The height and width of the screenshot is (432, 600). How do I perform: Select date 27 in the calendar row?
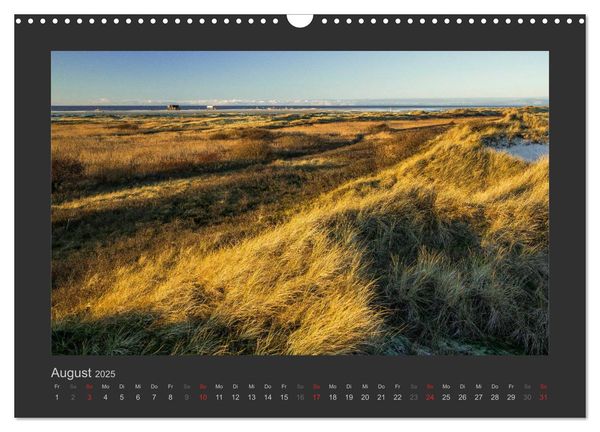click(479, 397)
